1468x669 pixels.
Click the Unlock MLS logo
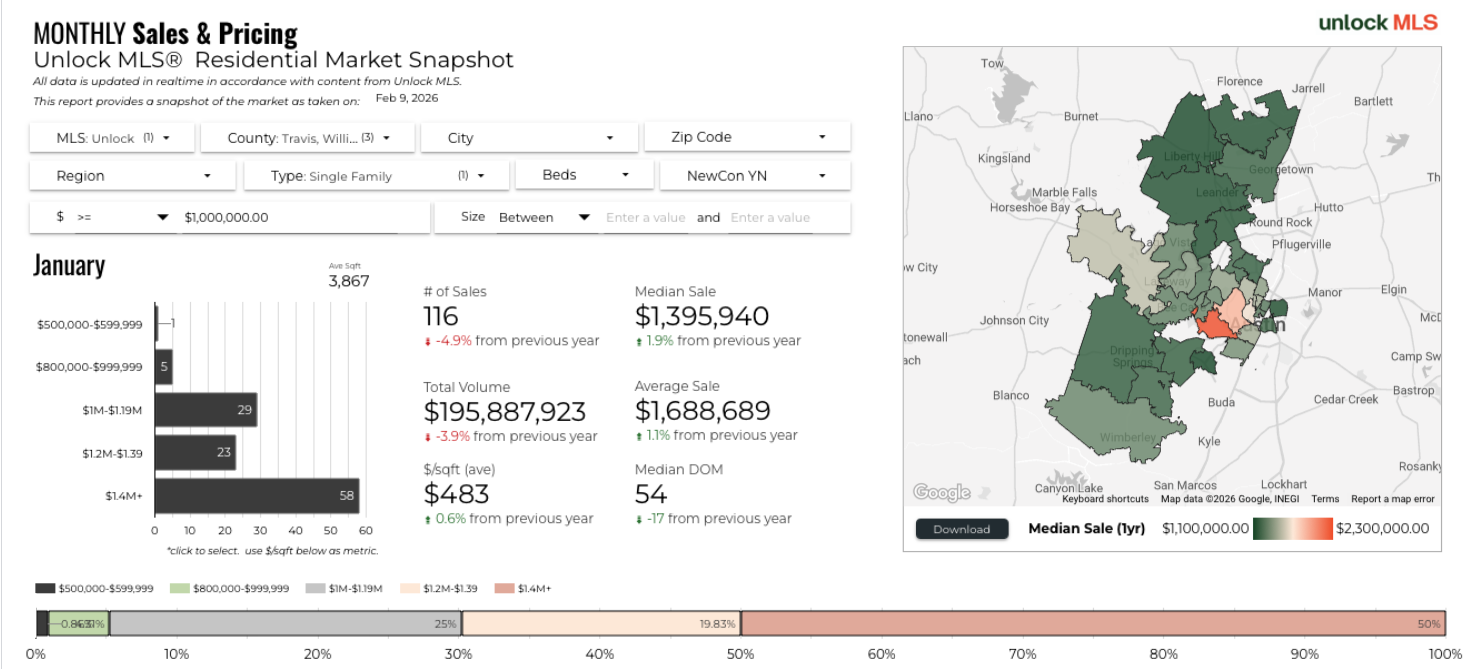pyautogui.click(x=1378, y=22)
